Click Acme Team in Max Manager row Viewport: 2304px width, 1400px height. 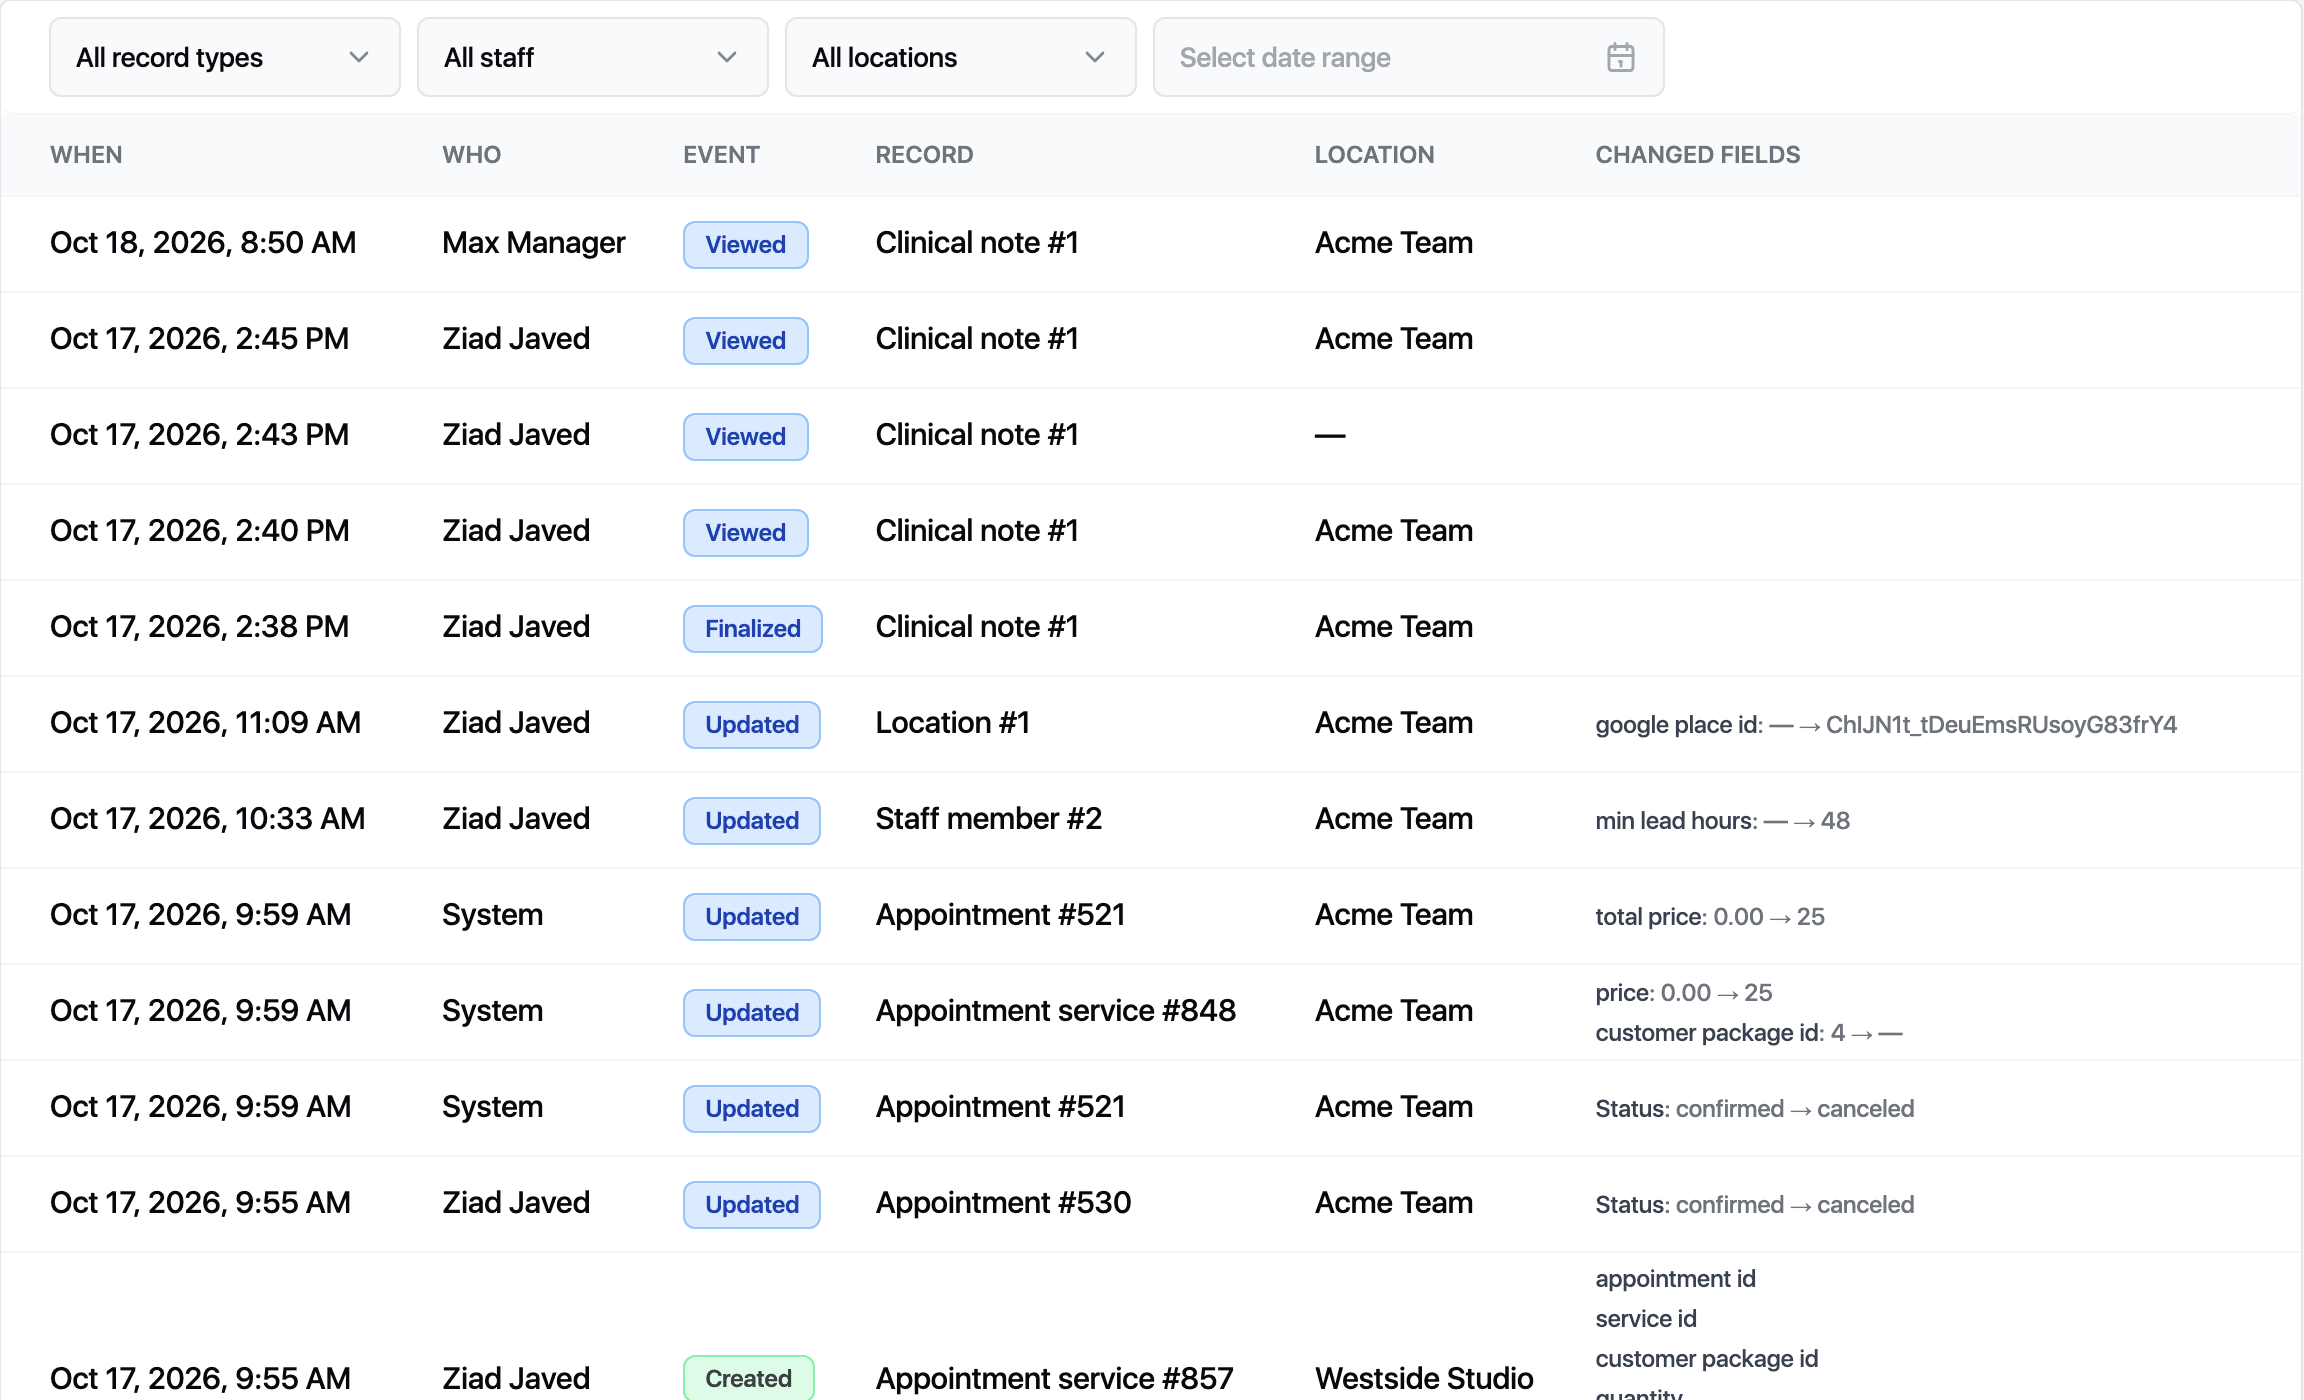pos(1394,243)
